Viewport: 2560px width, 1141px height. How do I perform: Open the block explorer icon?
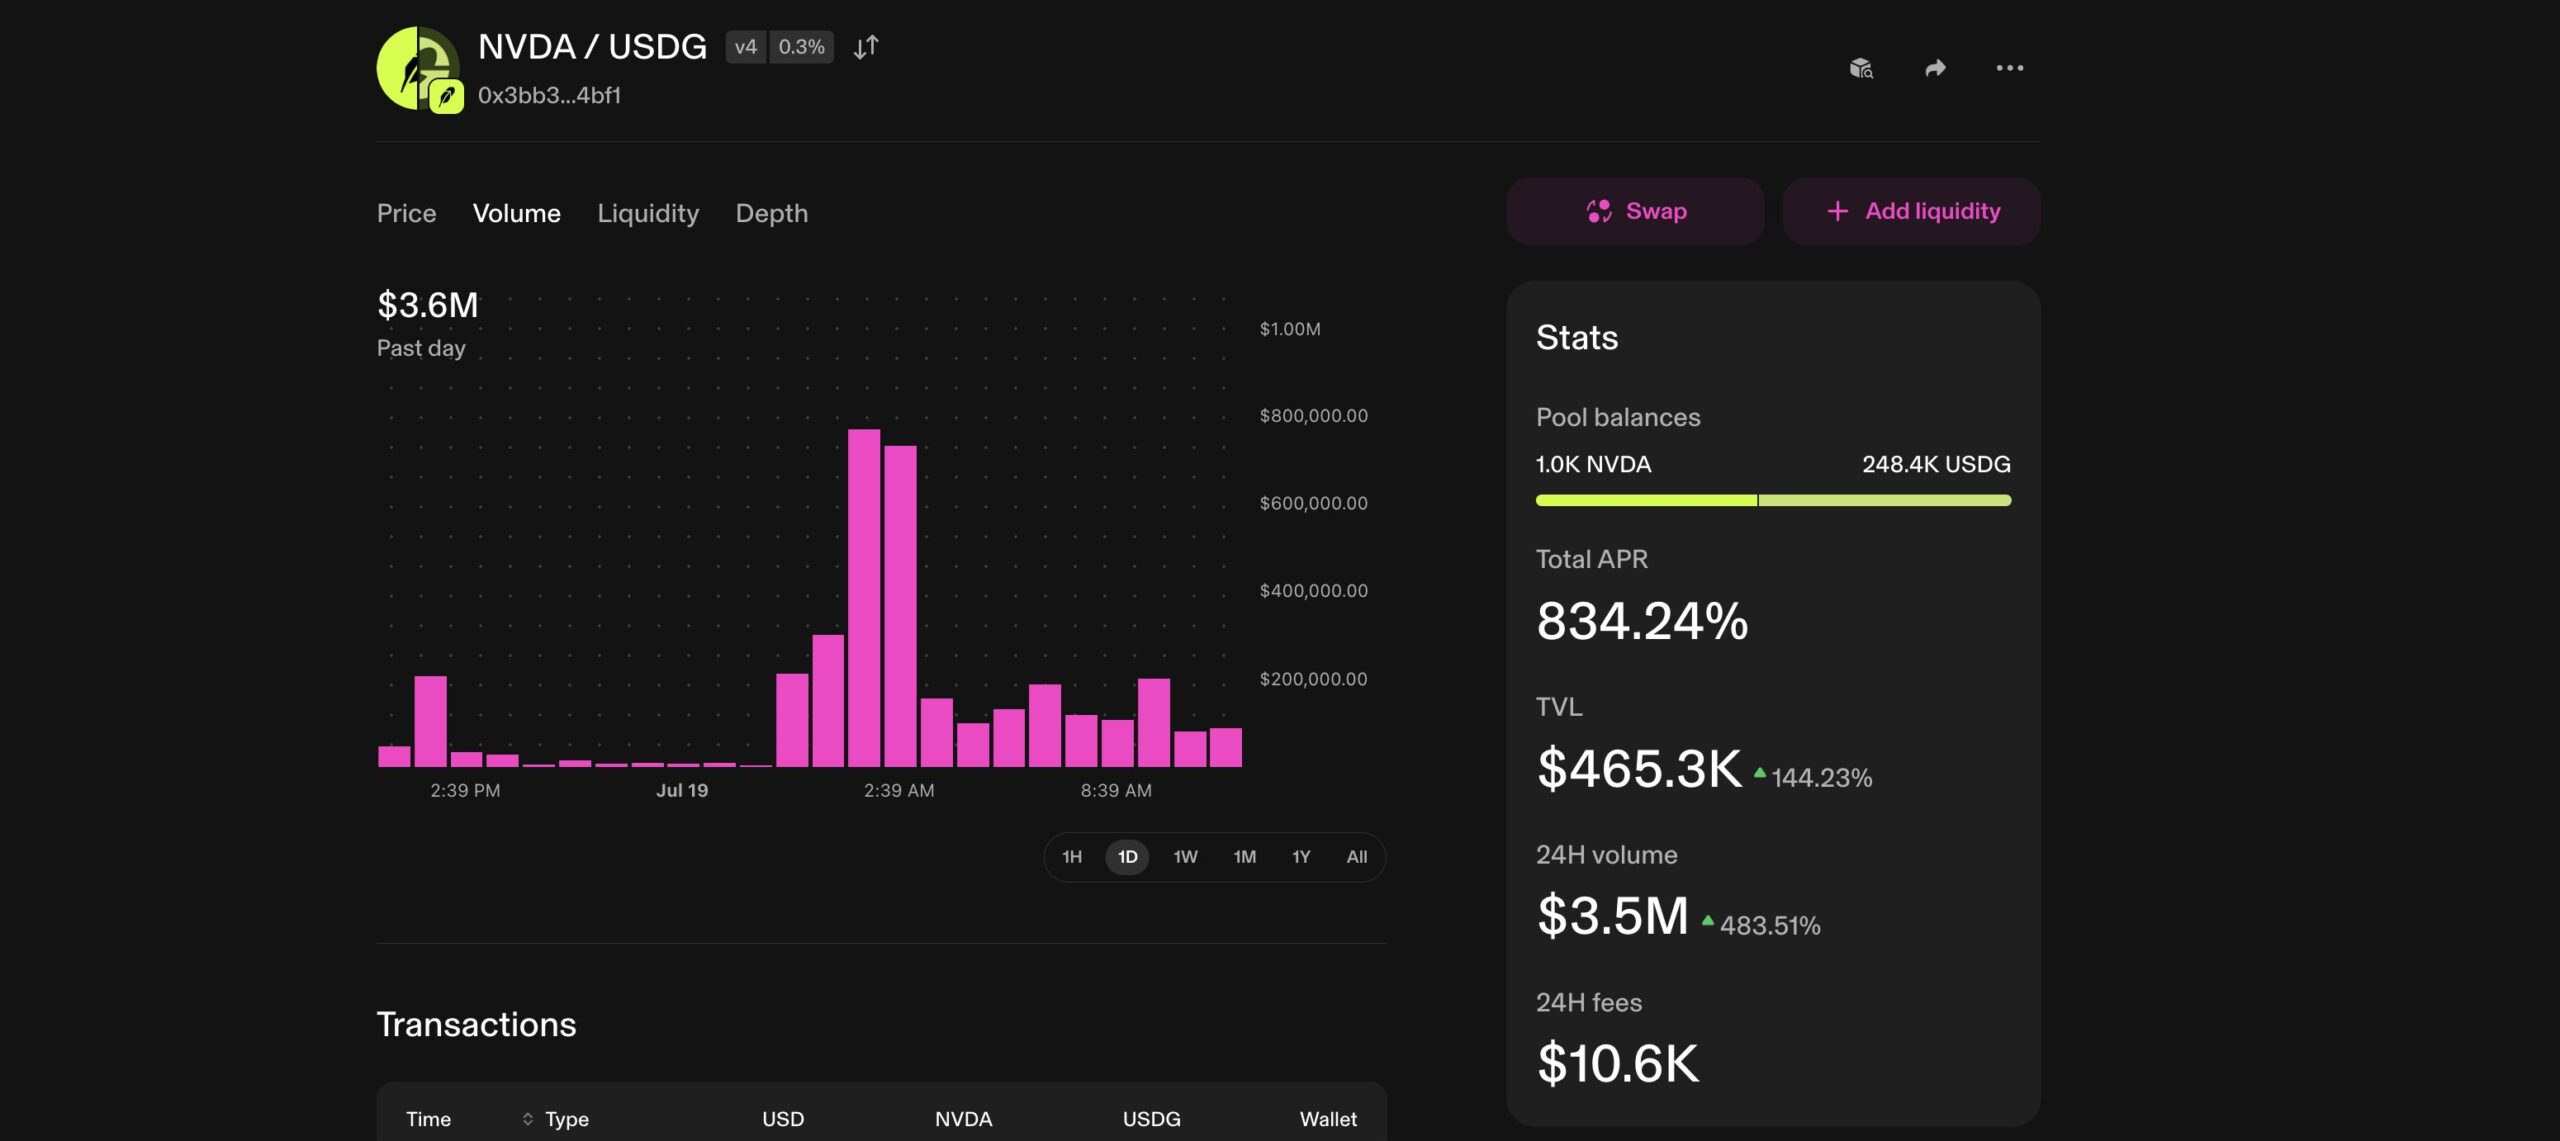(x=1861, y=68)
